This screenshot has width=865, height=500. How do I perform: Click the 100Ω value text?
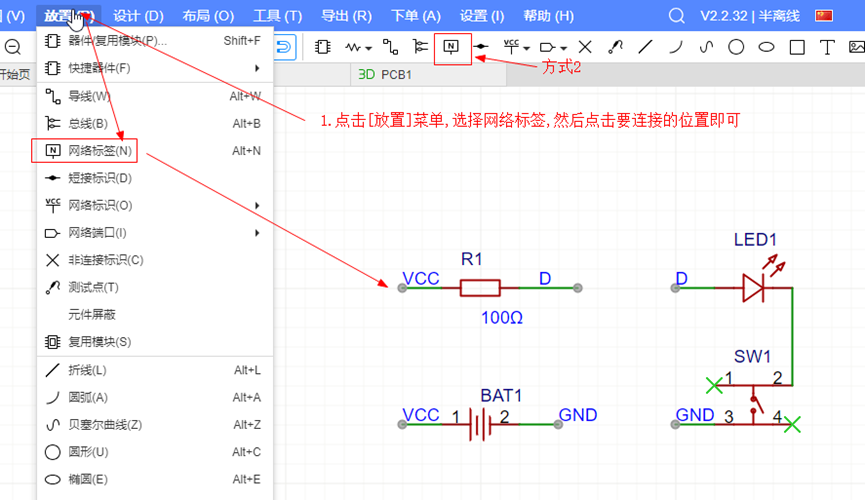501,318
